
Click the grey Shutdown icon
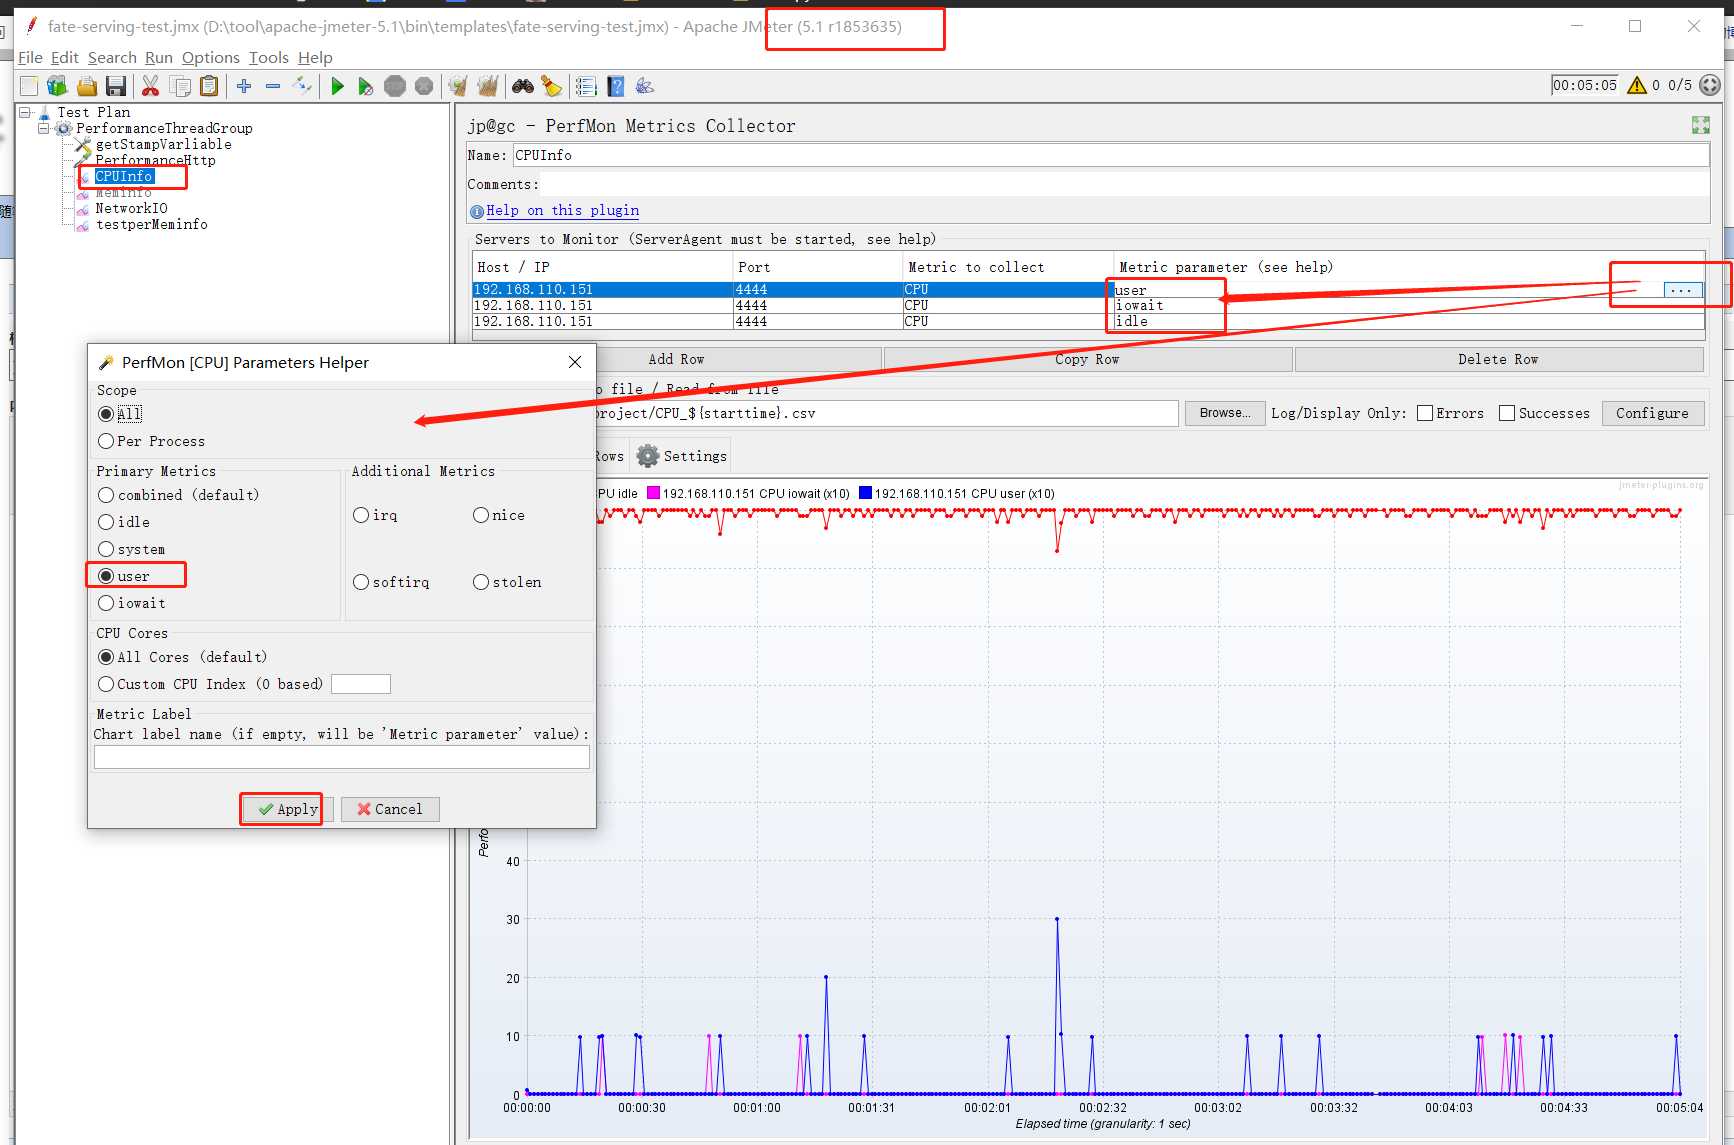(424, 86)
